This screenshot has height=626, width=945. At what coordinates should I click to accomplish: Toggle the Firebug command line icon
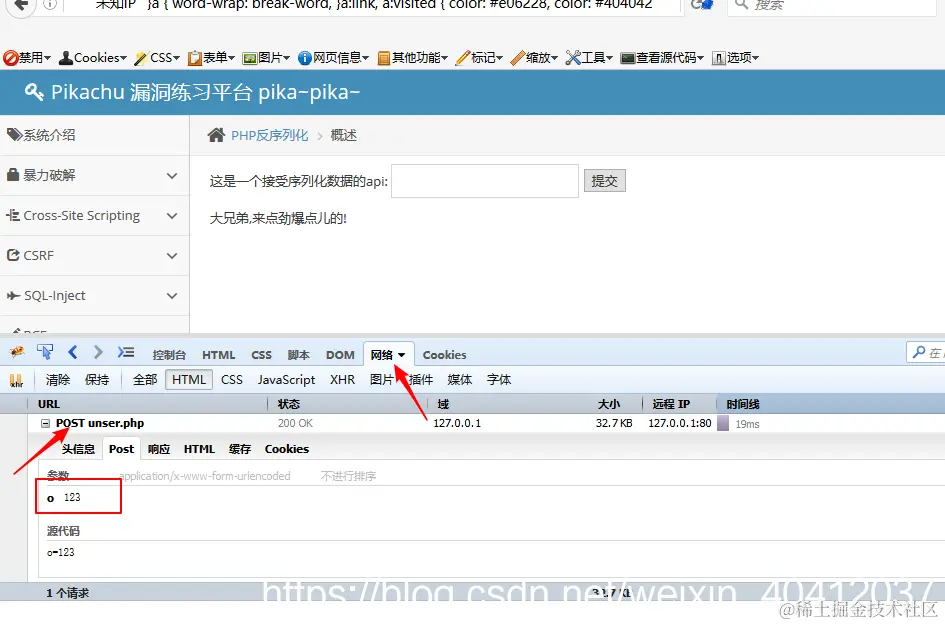point(125,352)
